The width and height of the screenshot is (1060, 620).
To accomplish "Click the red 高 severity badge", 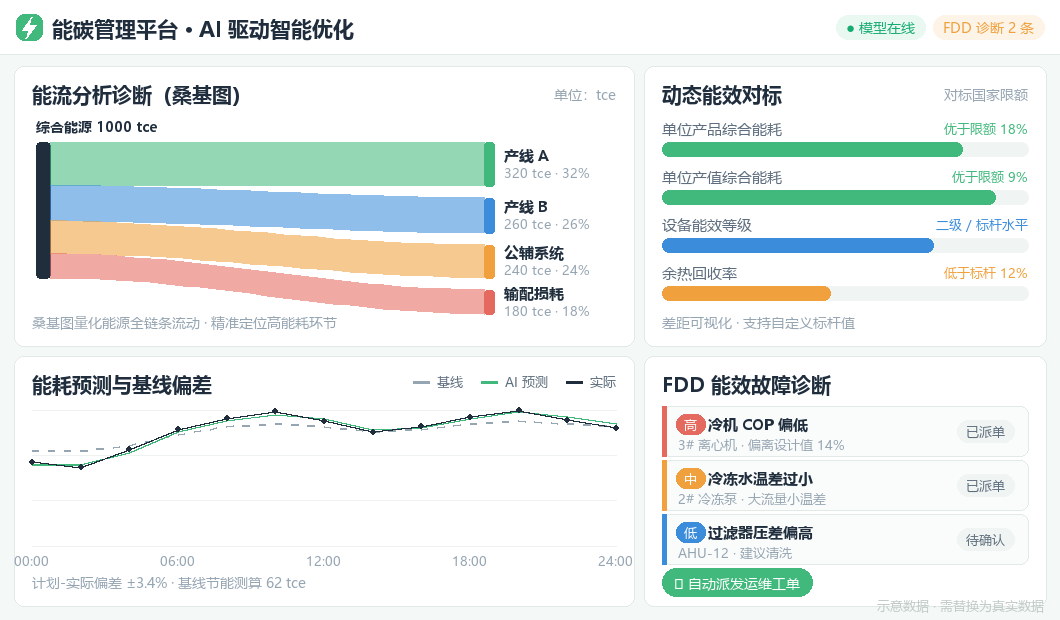I will 690,425.
